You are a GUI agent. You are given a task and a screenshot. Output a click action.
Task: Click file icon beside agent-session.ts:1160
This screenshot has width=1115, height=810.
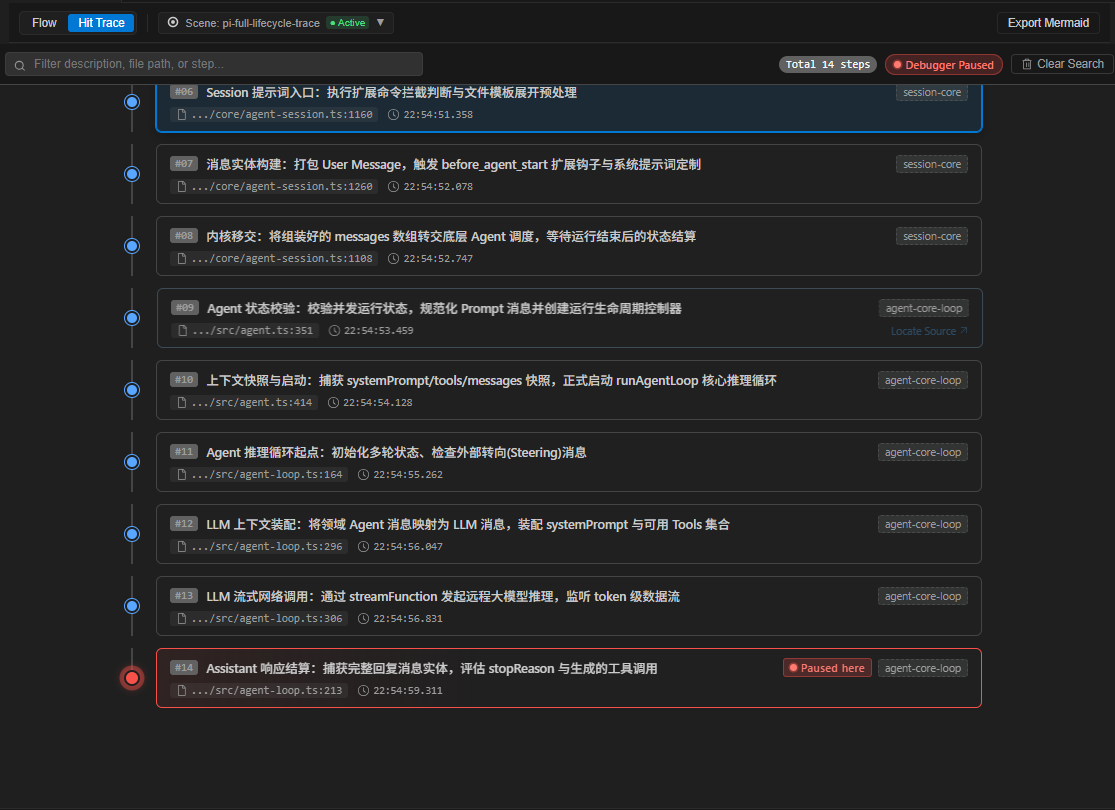click(x=181, y=114)
